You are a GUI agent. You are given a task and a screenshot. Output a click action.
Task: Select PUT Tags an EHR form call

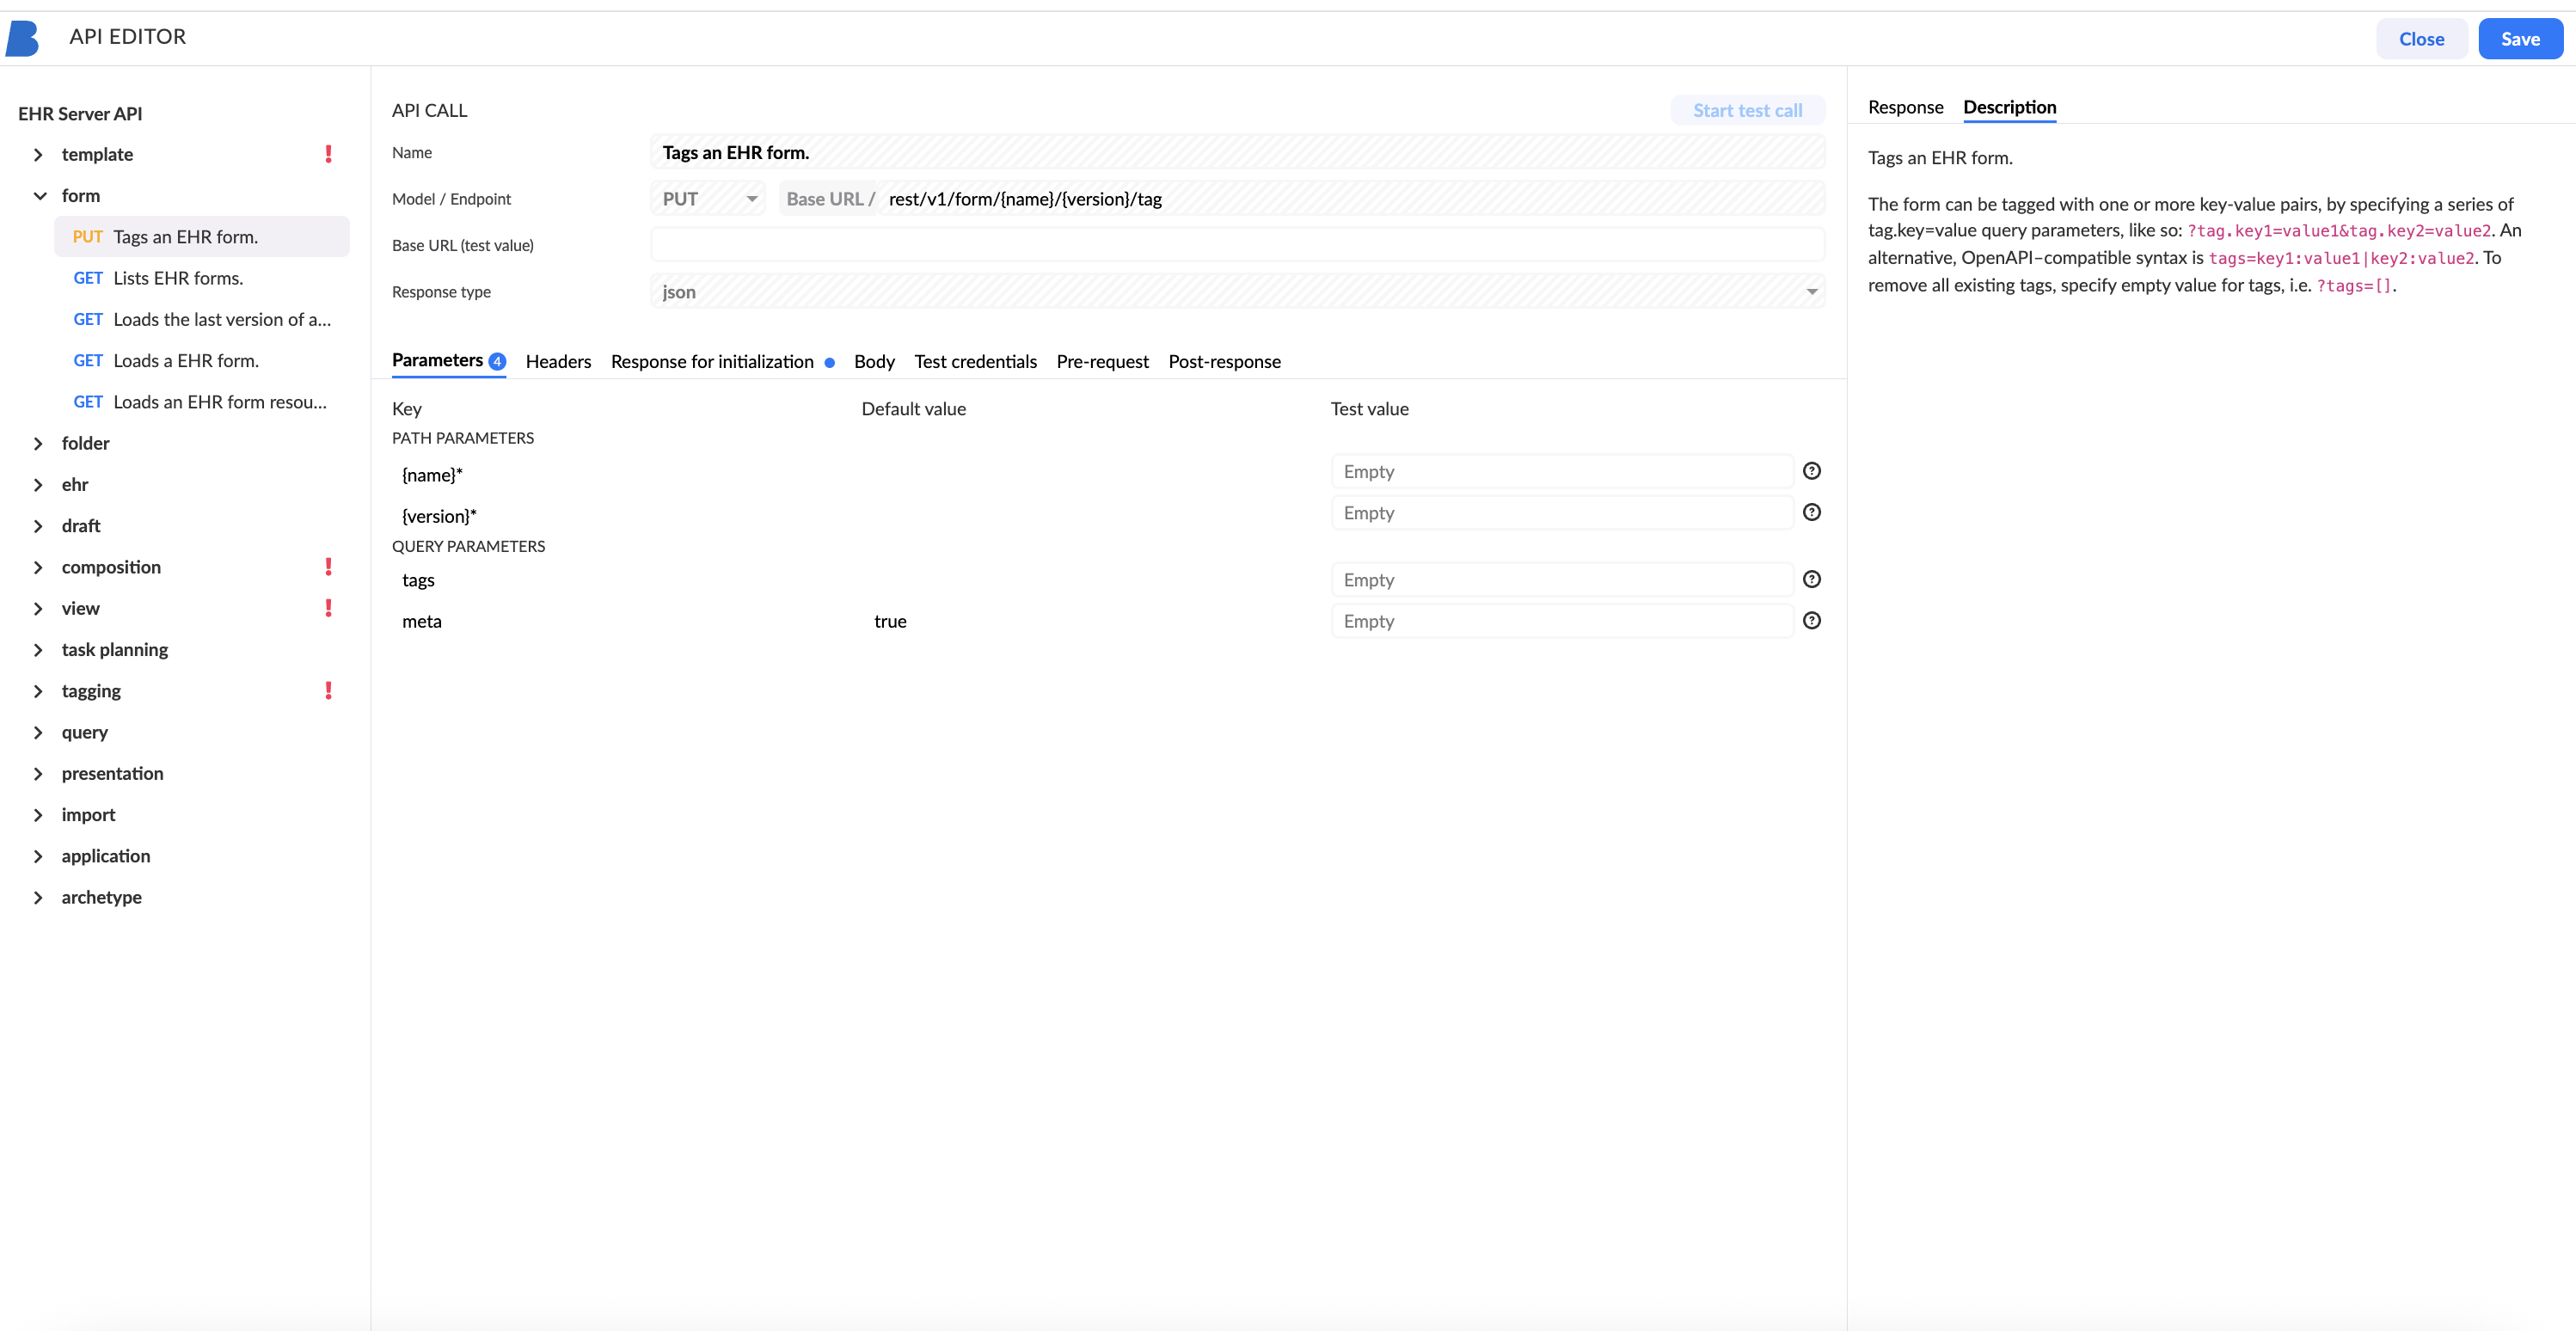coord(202,237)
